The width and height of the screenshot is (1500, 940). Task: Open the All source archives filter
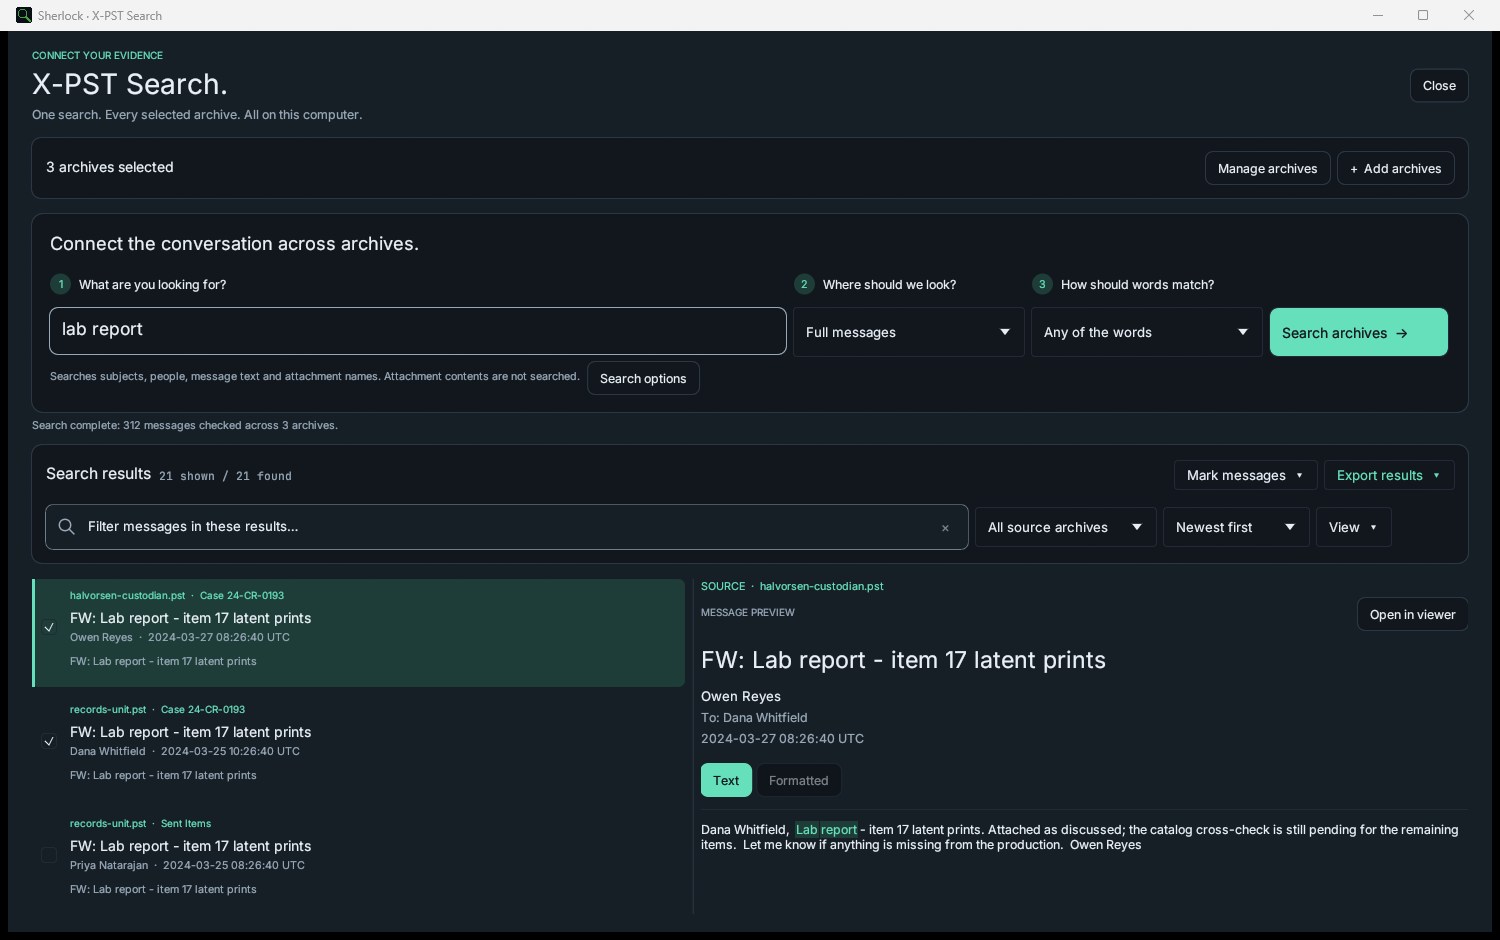(1065, 527)
